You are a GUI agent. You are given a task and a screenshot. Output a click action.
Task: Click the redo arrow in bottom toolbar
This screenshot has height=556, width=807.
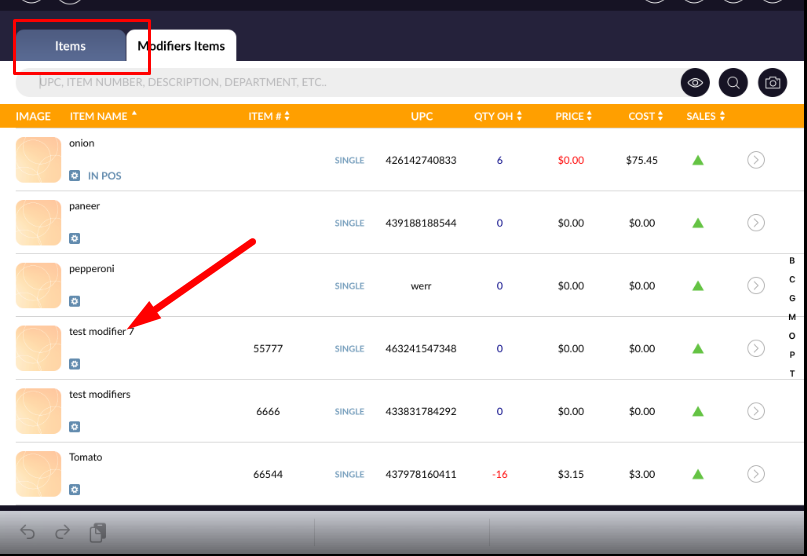coord(62,532)
